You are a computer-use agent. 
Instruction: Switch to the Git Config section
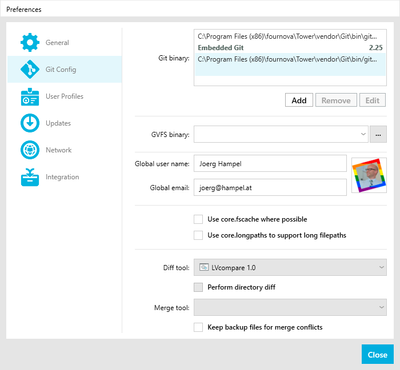pos(65,69)
